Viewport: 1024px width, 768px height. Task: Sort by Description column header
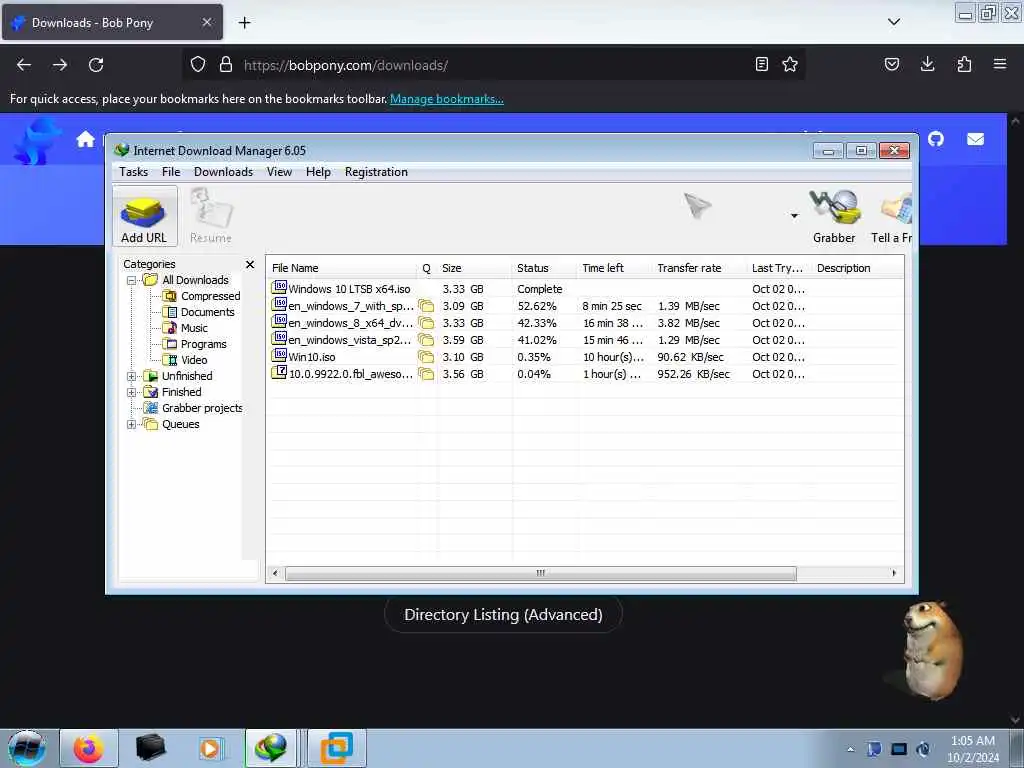coord(857,268)
